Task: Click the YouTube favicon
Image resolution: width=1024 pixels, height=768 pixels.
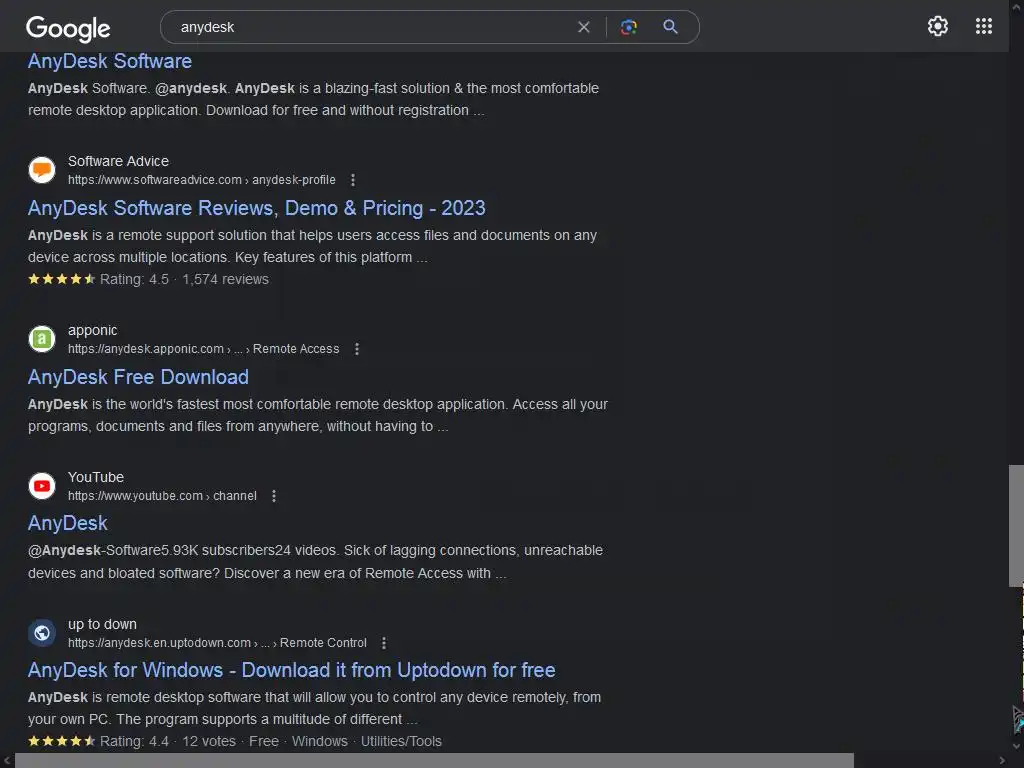Action: click(42, 486)
